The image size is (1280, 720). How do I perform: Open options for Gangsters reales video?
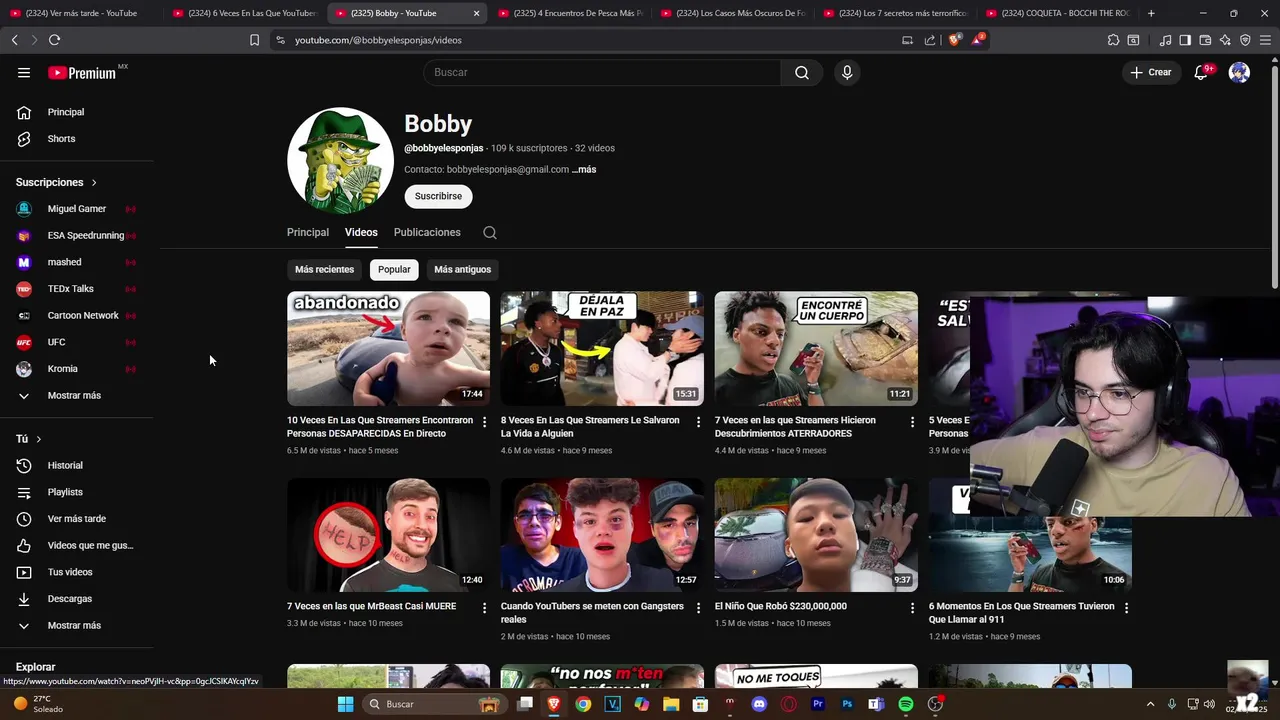699,608
